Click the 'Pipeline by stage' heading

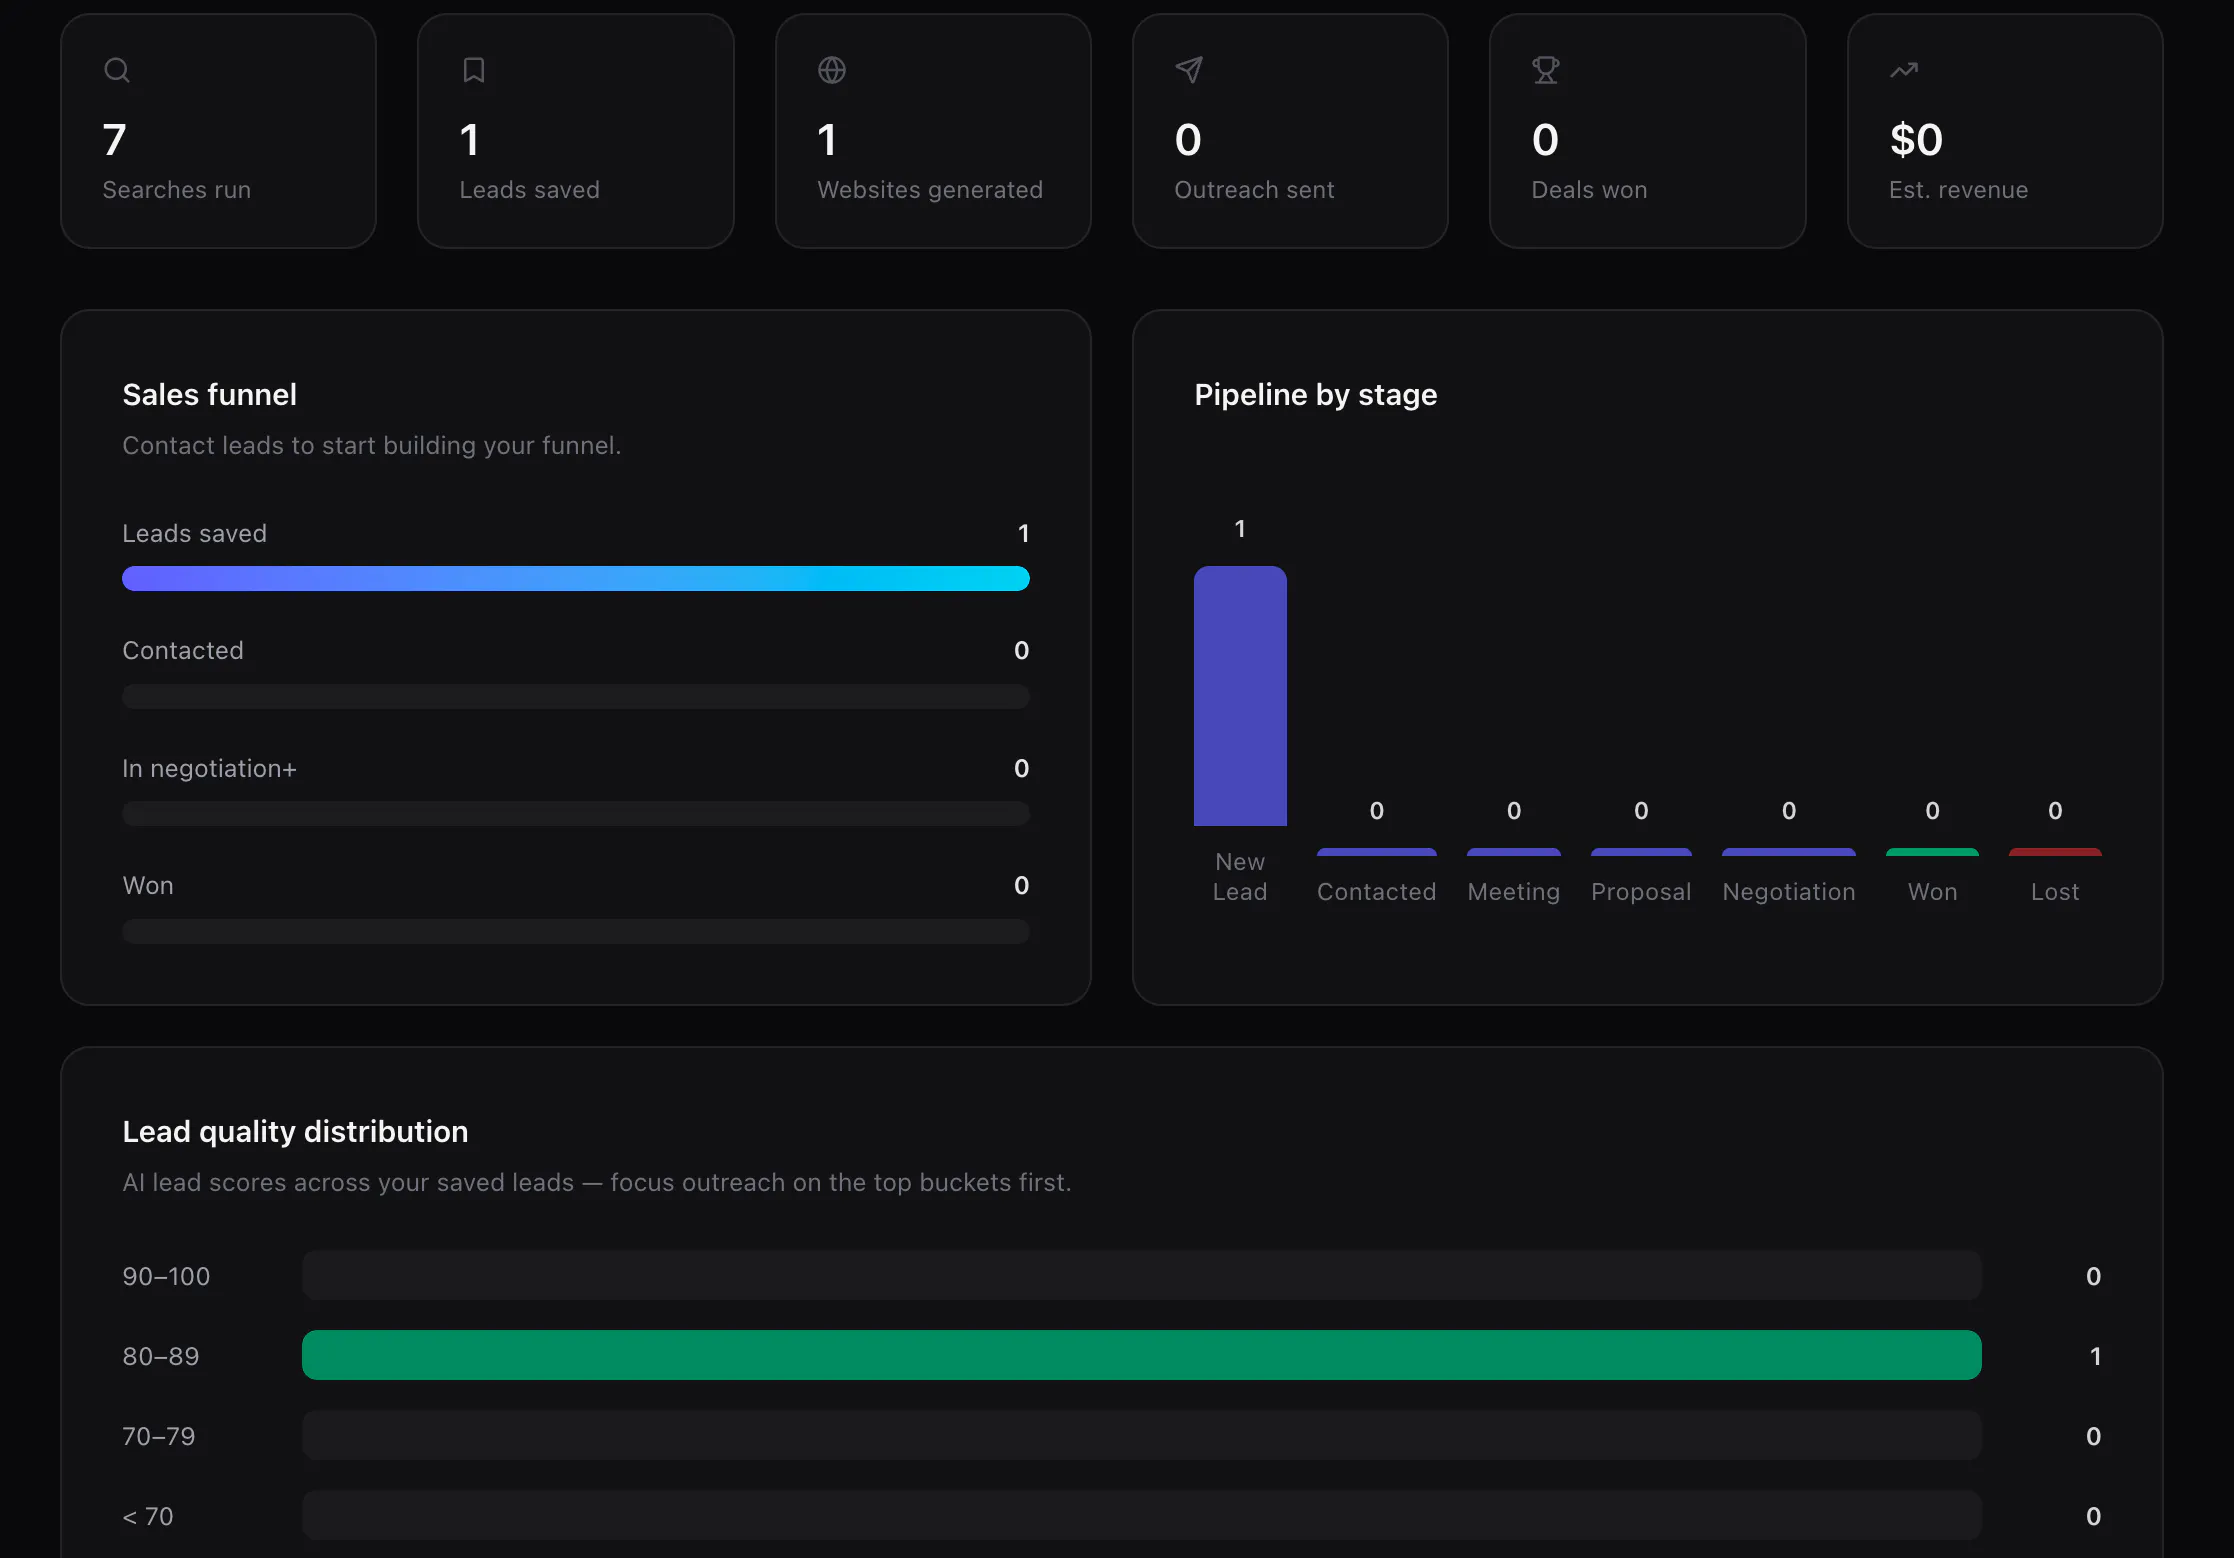[1316, 395]
